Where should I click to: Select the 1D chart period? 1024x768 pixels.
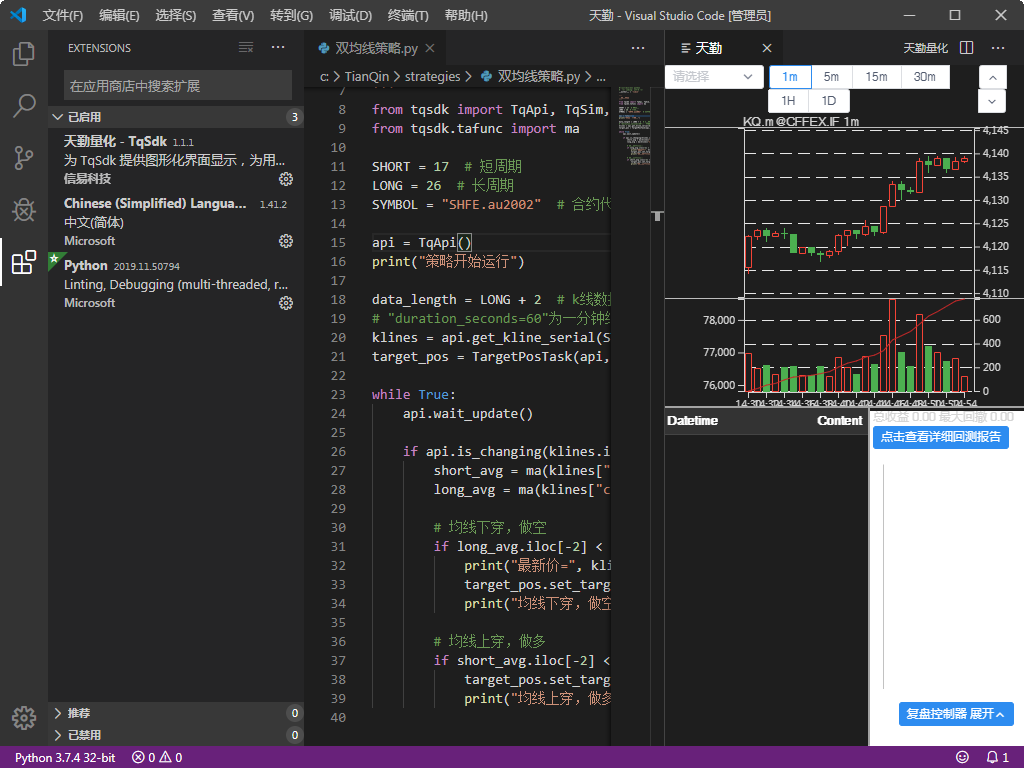coord(829,101)
